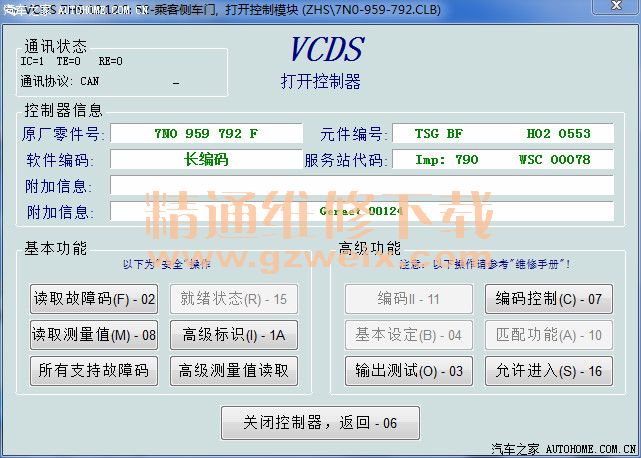Click 高级测量值读取 button
The image size is (641, 458).
(x=234, y=371)
